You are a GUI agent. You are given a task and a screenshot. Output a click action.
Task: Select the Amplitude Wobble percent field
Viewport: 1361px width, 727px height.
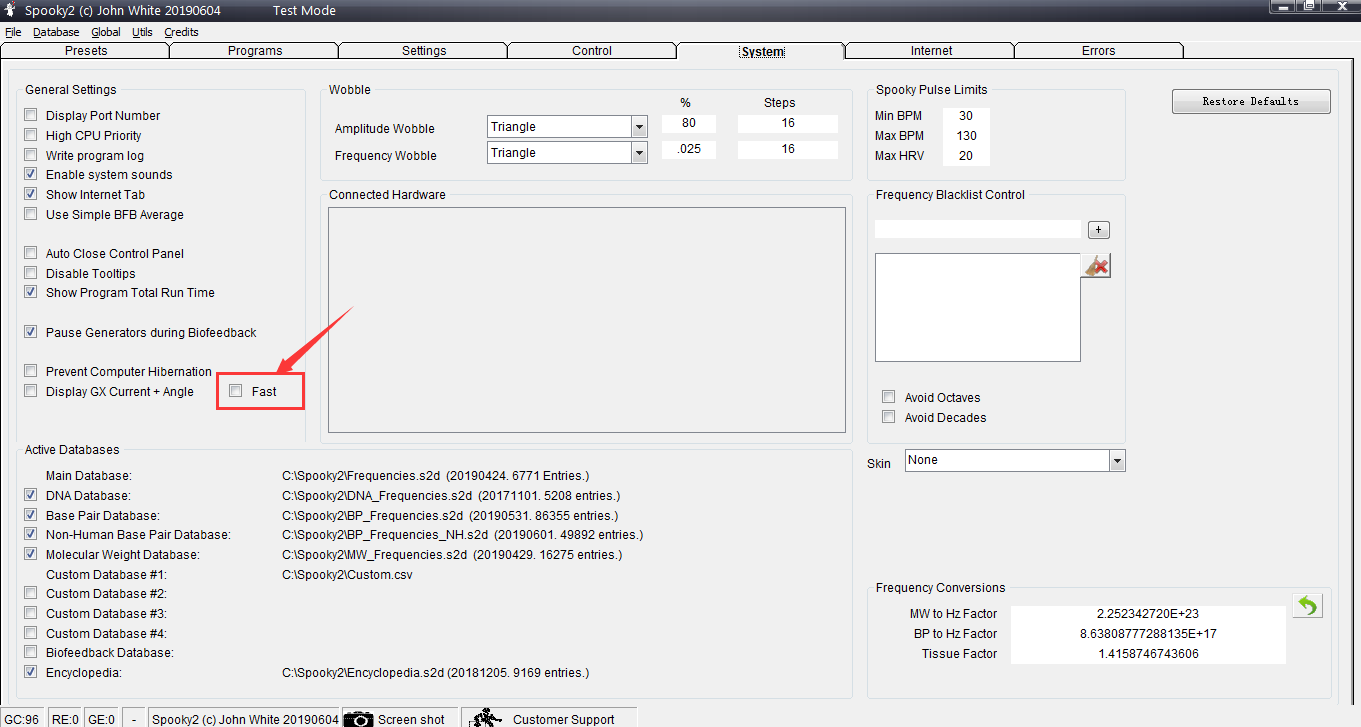(688, 124)
